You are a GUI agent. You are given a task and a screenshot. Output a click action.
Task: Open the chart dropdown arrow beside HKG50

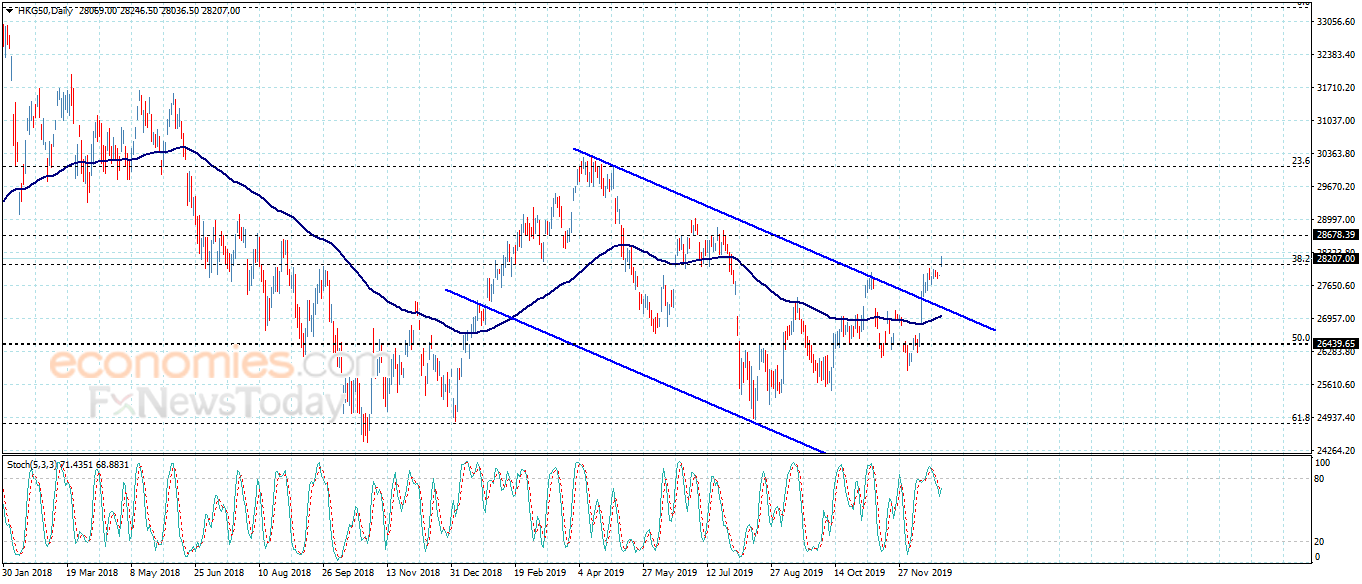pyautogui.click(x=9, y=10)
